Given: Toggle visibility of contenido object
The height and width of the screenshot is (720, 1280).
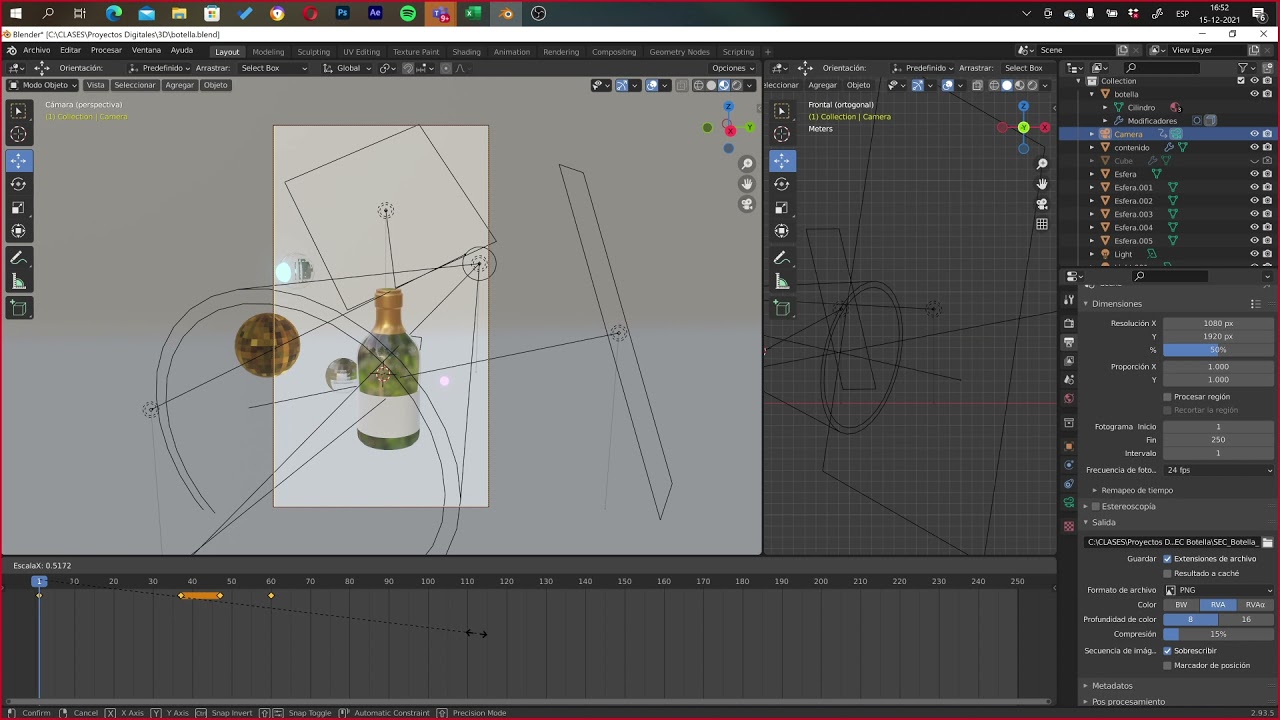Looking at the screenshot, I should [x=1254, y=147].
